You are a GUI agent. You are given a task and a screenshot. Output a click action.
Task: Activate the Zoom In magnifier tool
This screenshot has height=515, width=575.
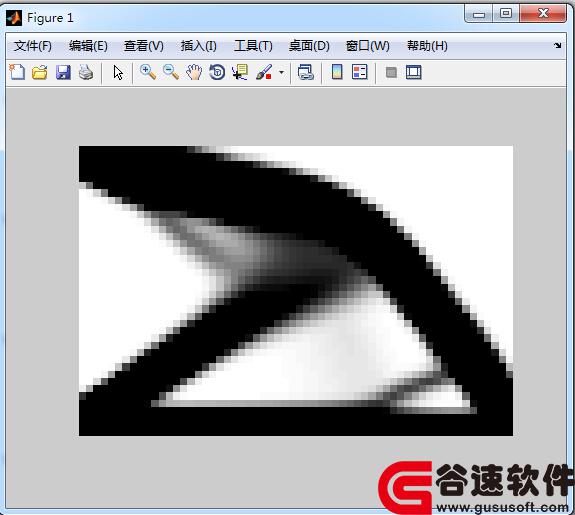pyautogui.click(x=148, y=72)
